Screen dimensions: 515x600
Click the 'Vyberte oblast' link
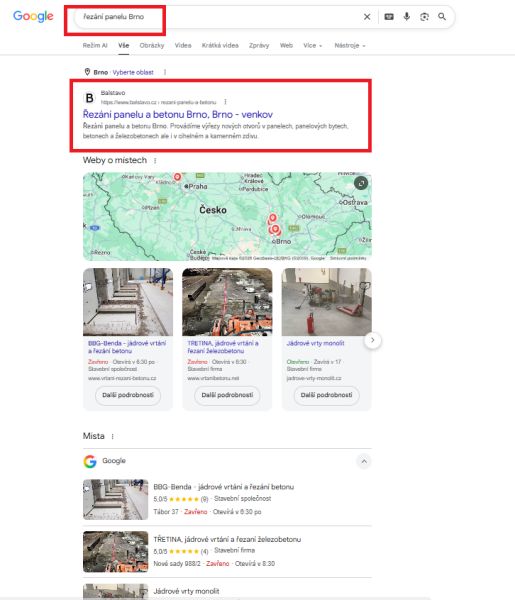[x=133, y=72]
